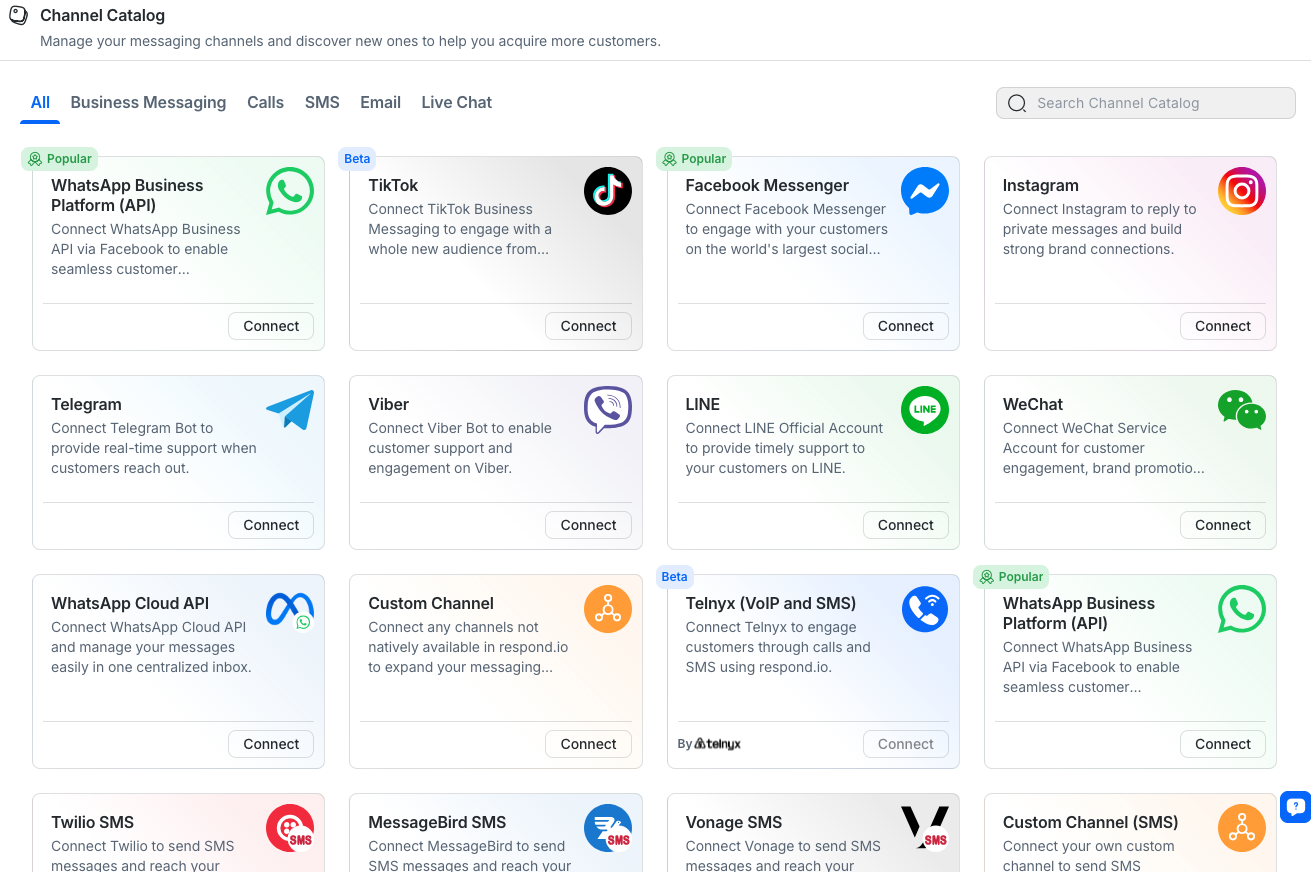Screen dimensions: 1311x872
Task: Click the WhatsApp Business Platform icon
Action: 289,191
